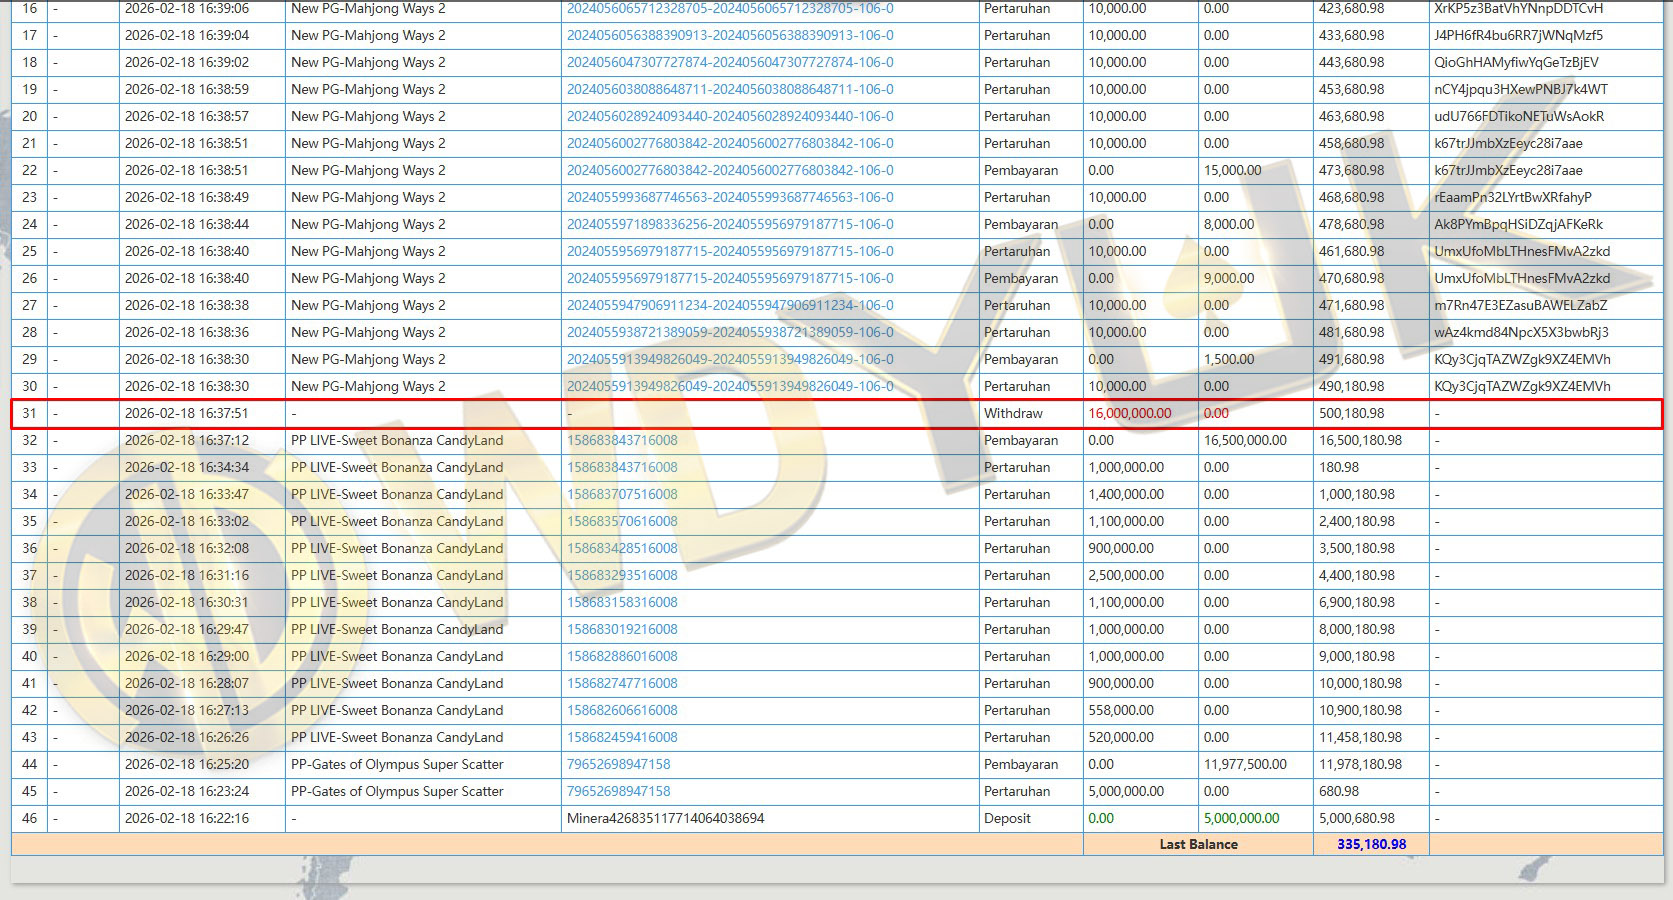Screen dimensions: 1673x900
Task: Click bet ID 158682886016008
Action: tap(622, 656)
